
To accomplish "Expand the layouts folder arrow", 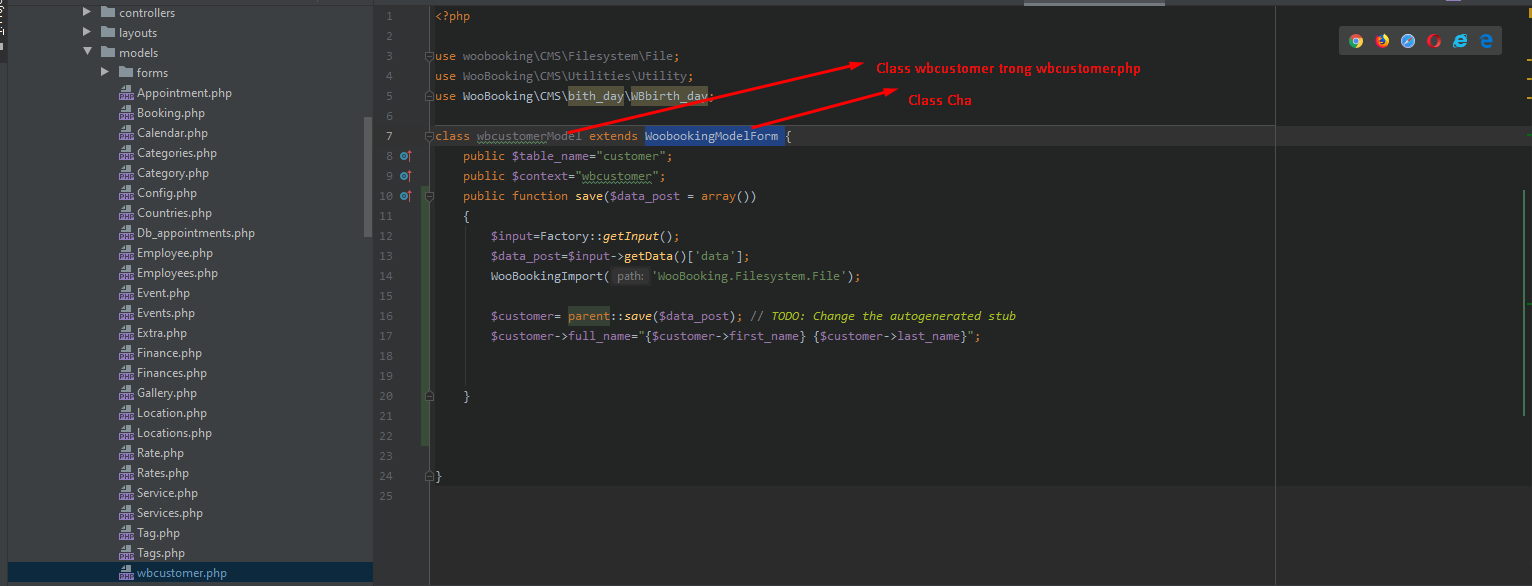I will pos(87,33).
